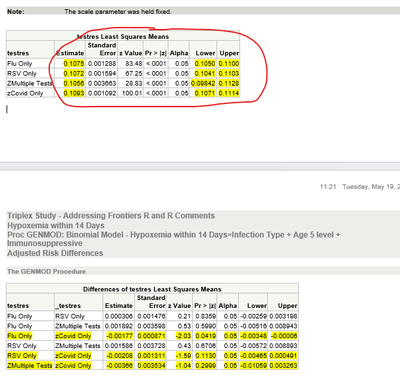This screenshot has height=377, width=400.
Task: Click the Upper limit 0.1114 cell
Action: coord(229,93)
